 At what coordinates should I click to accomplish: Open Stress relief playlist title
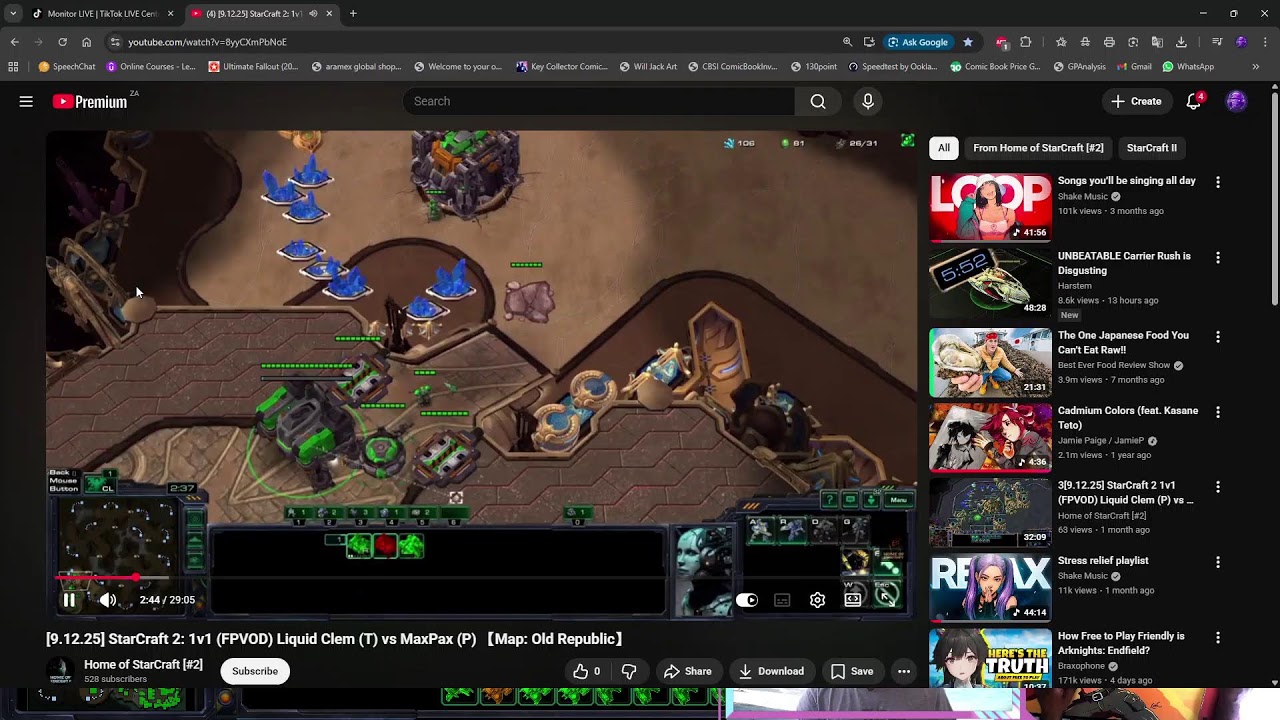pos(1103,561)
